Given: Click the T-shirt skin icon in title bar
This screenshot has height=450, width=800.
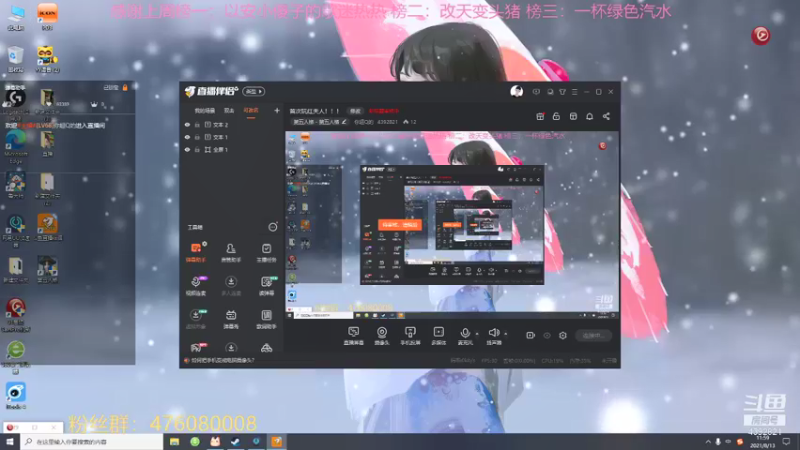Looking at the screenshot, I should coord(562,92).
